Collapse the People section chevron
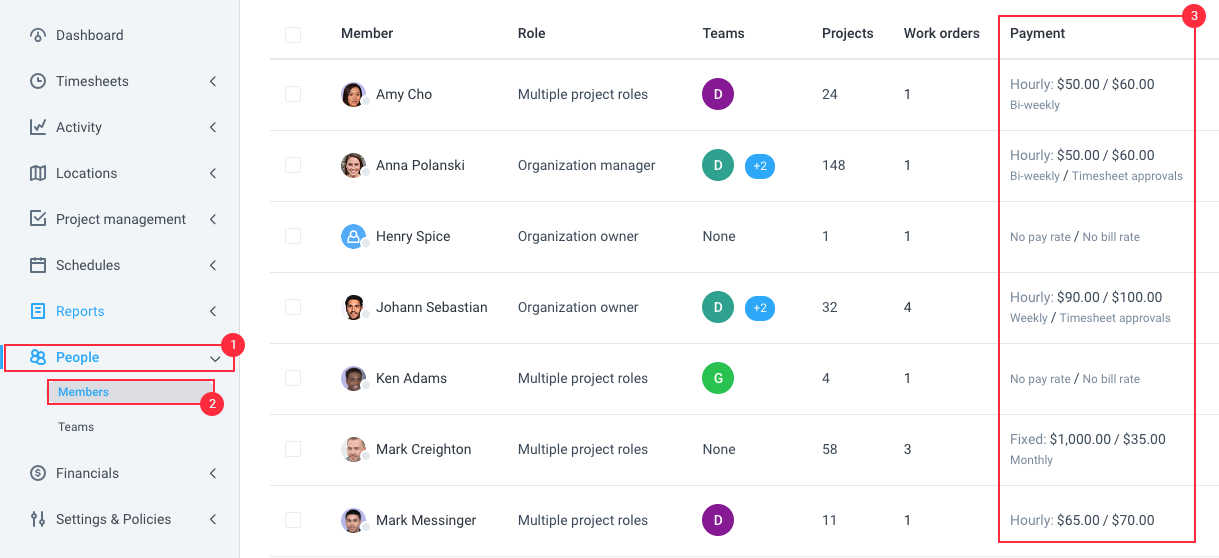 (214, 358)
